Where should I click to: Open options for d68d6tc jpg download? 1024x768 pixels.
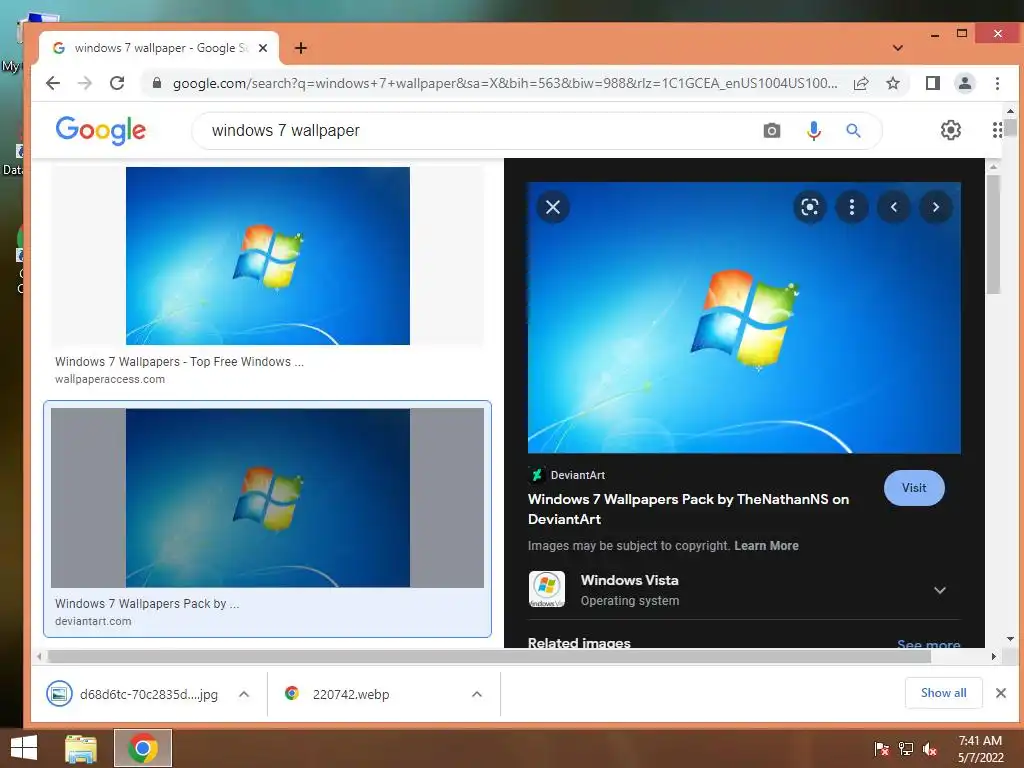coord(244,694)
